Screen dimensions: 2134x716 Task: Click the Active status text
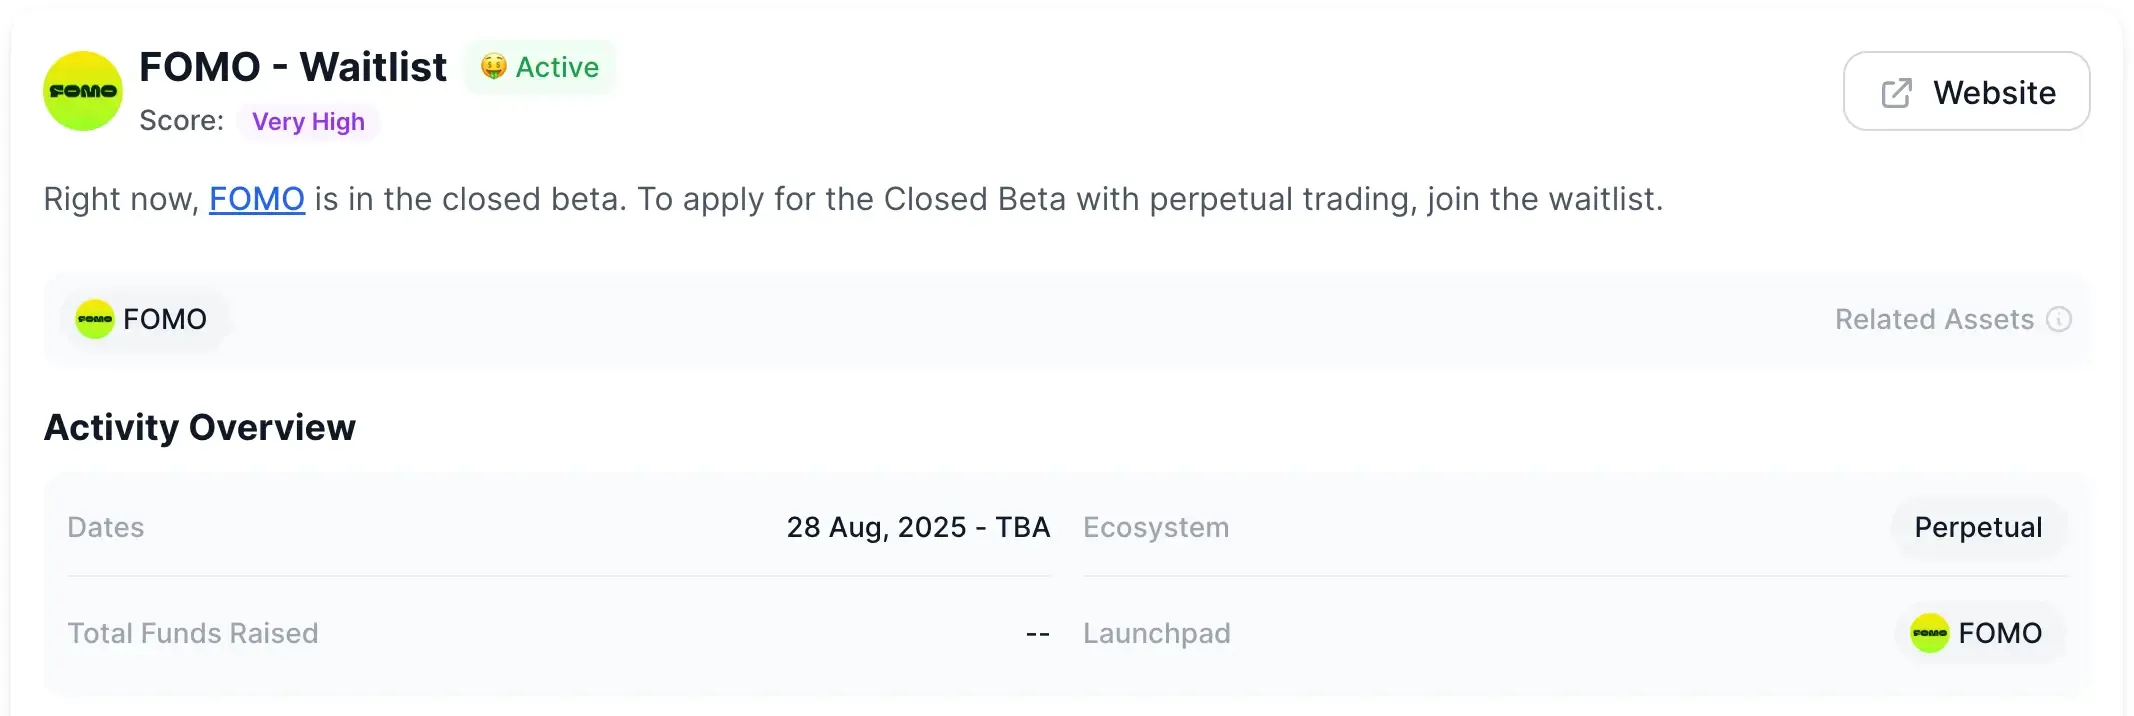pyautogui.click(x=557, y=67)
